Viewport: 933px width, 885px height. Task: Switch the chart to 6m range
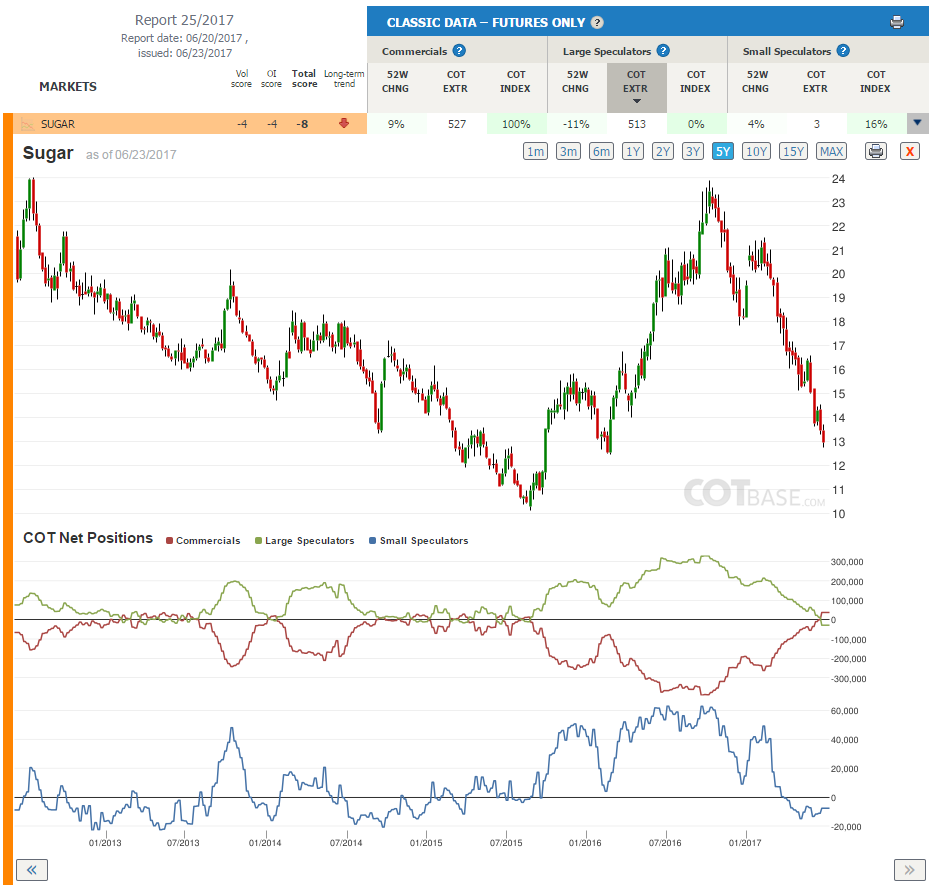601,151
